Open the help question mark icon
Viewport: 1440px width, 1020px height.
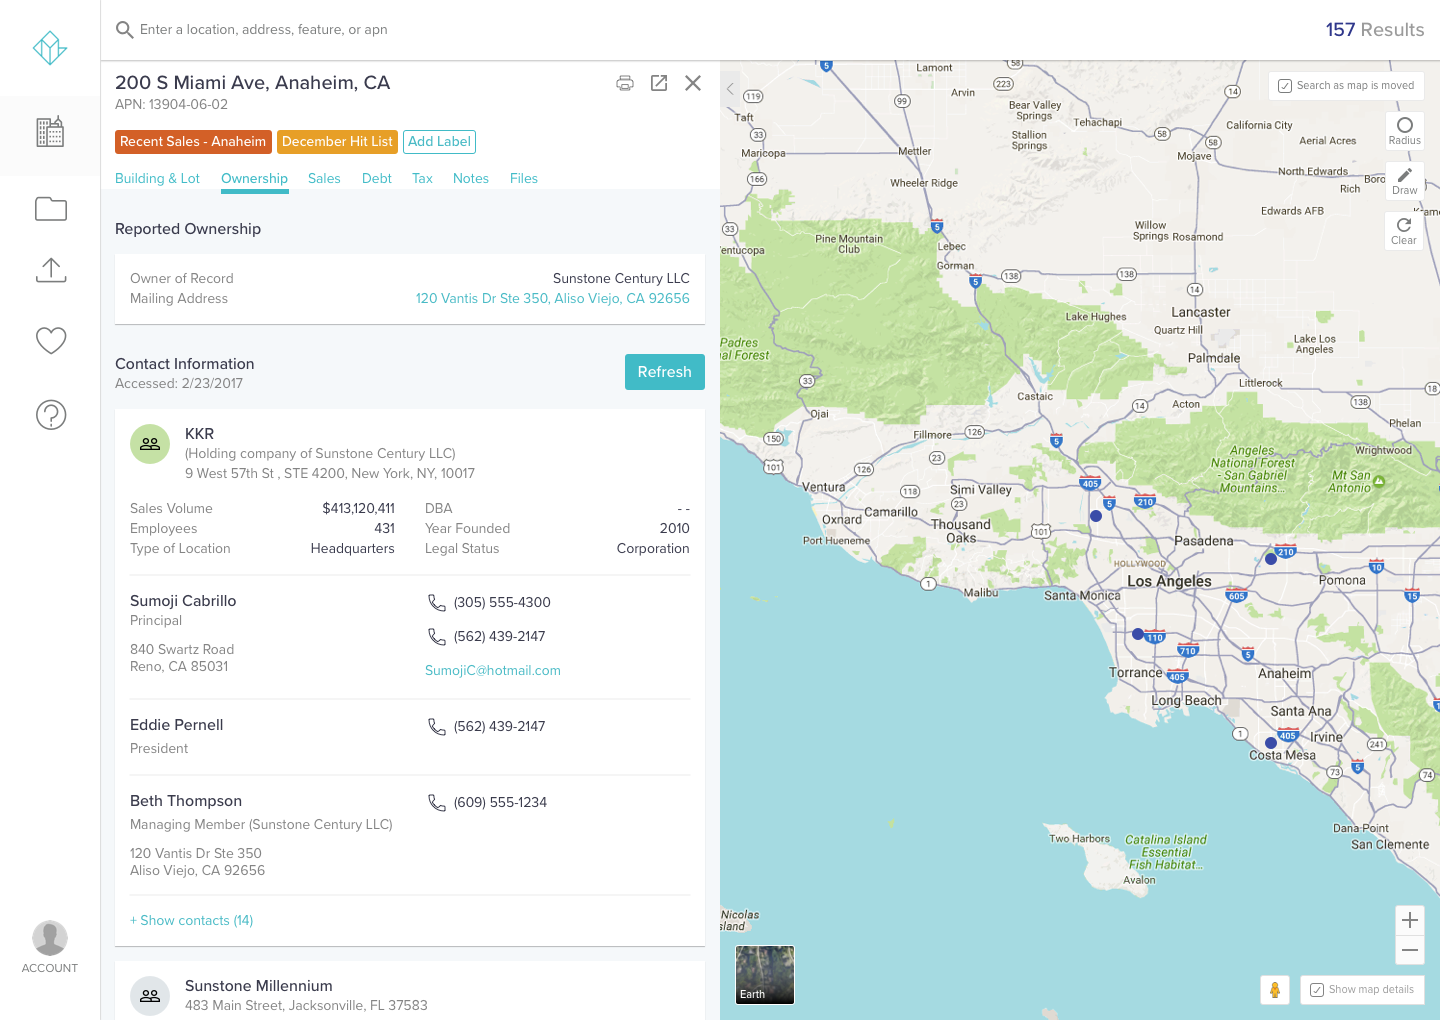51,414
